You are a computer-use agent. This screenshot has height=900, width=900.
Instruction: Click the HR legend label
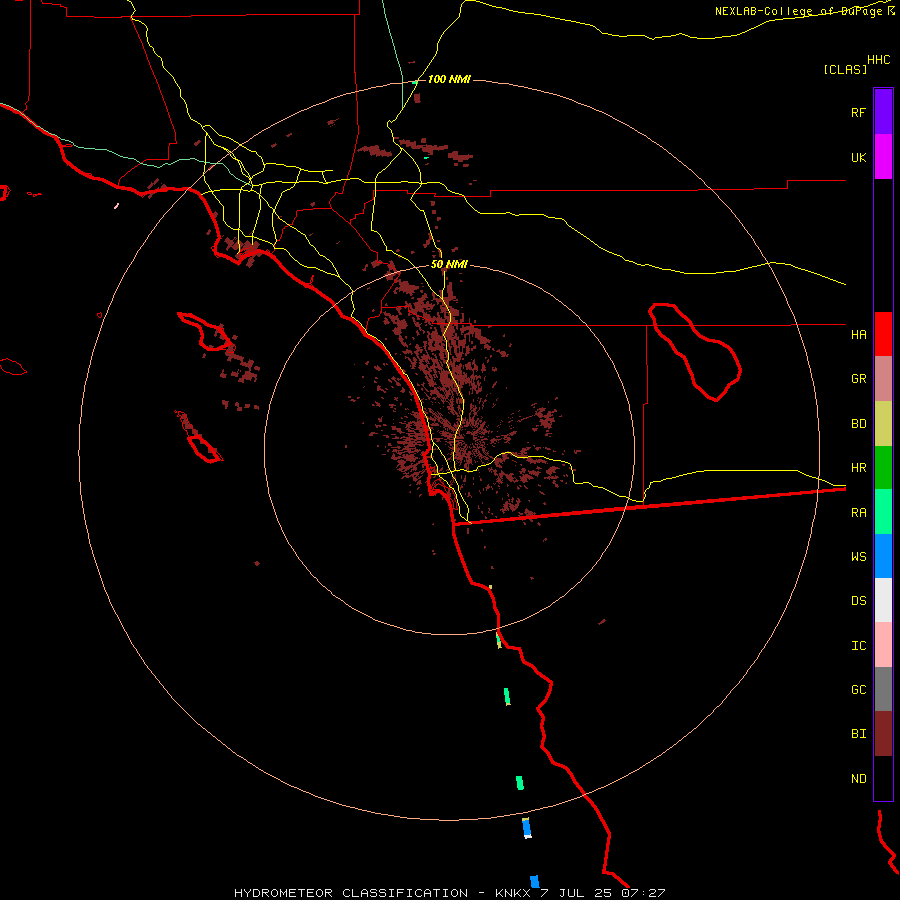point(858,468)
